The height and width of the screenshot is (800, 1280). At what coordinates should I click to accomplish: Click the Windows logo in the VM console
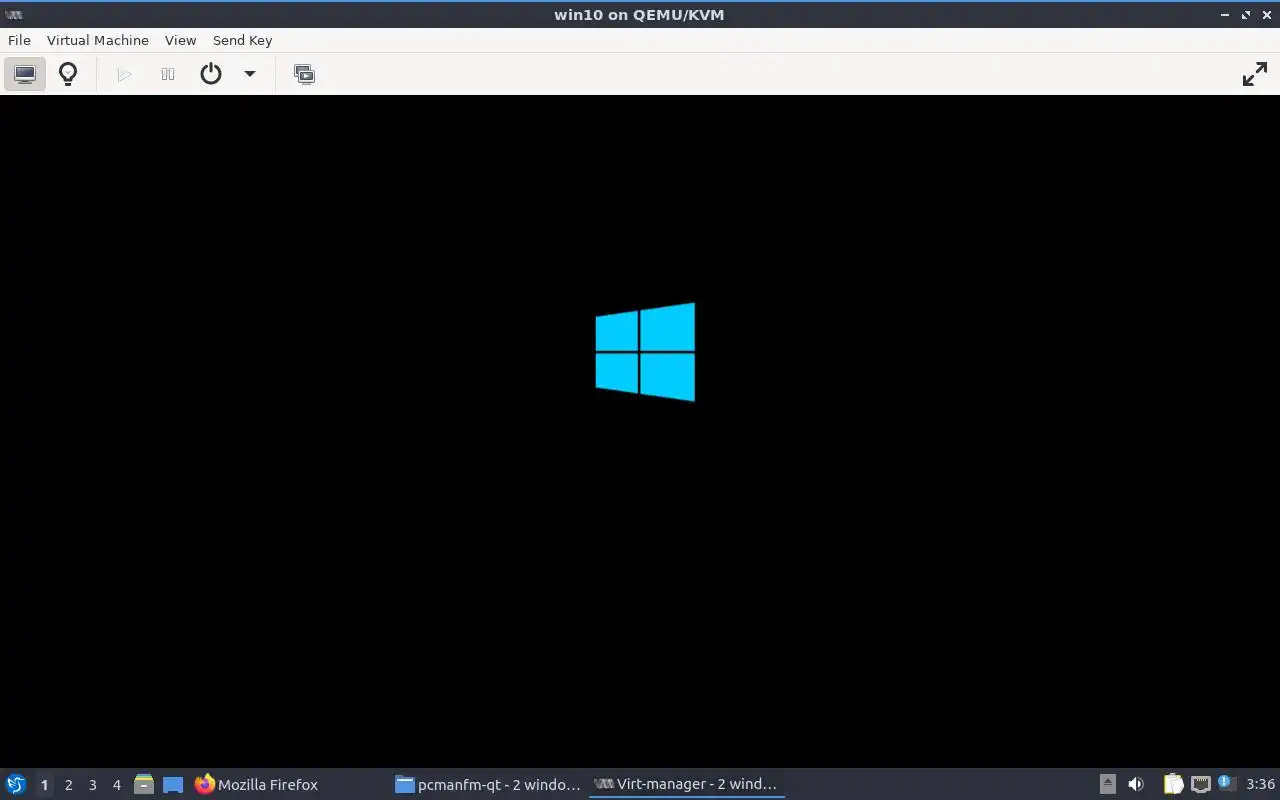645,352
